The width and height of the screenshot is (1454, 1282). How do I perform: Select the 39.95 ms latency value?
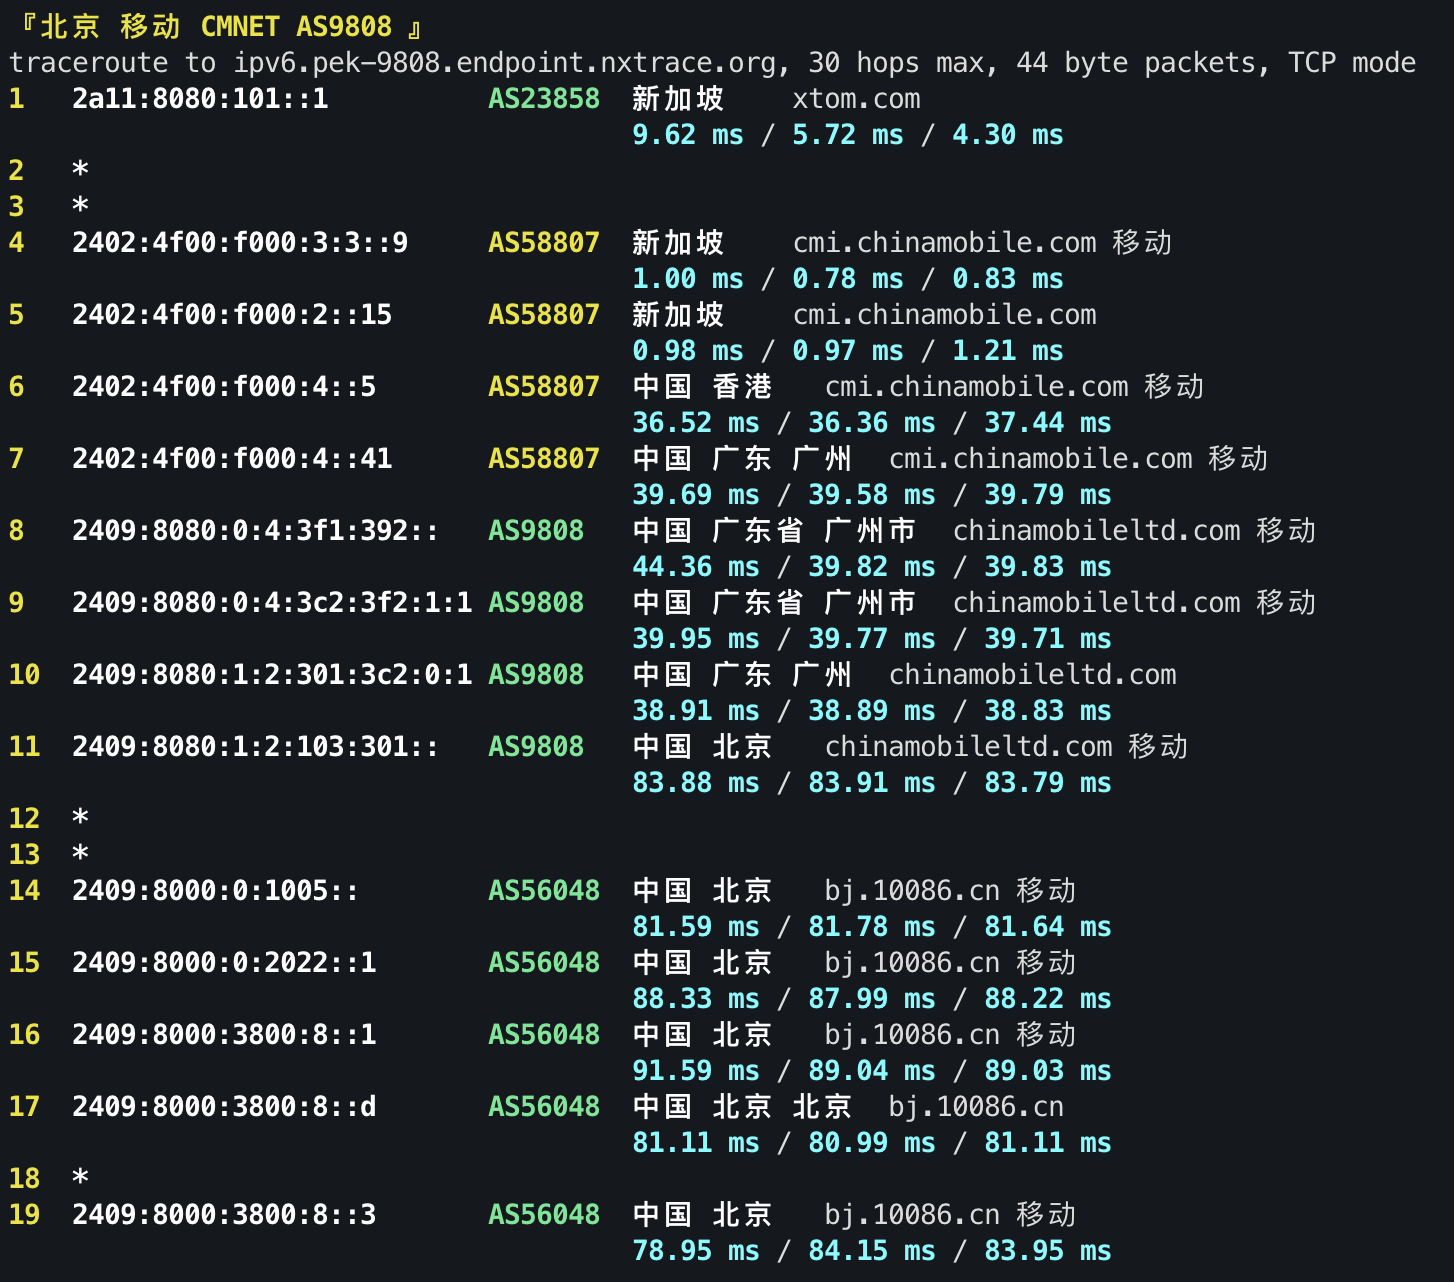[x=696, y=639]
